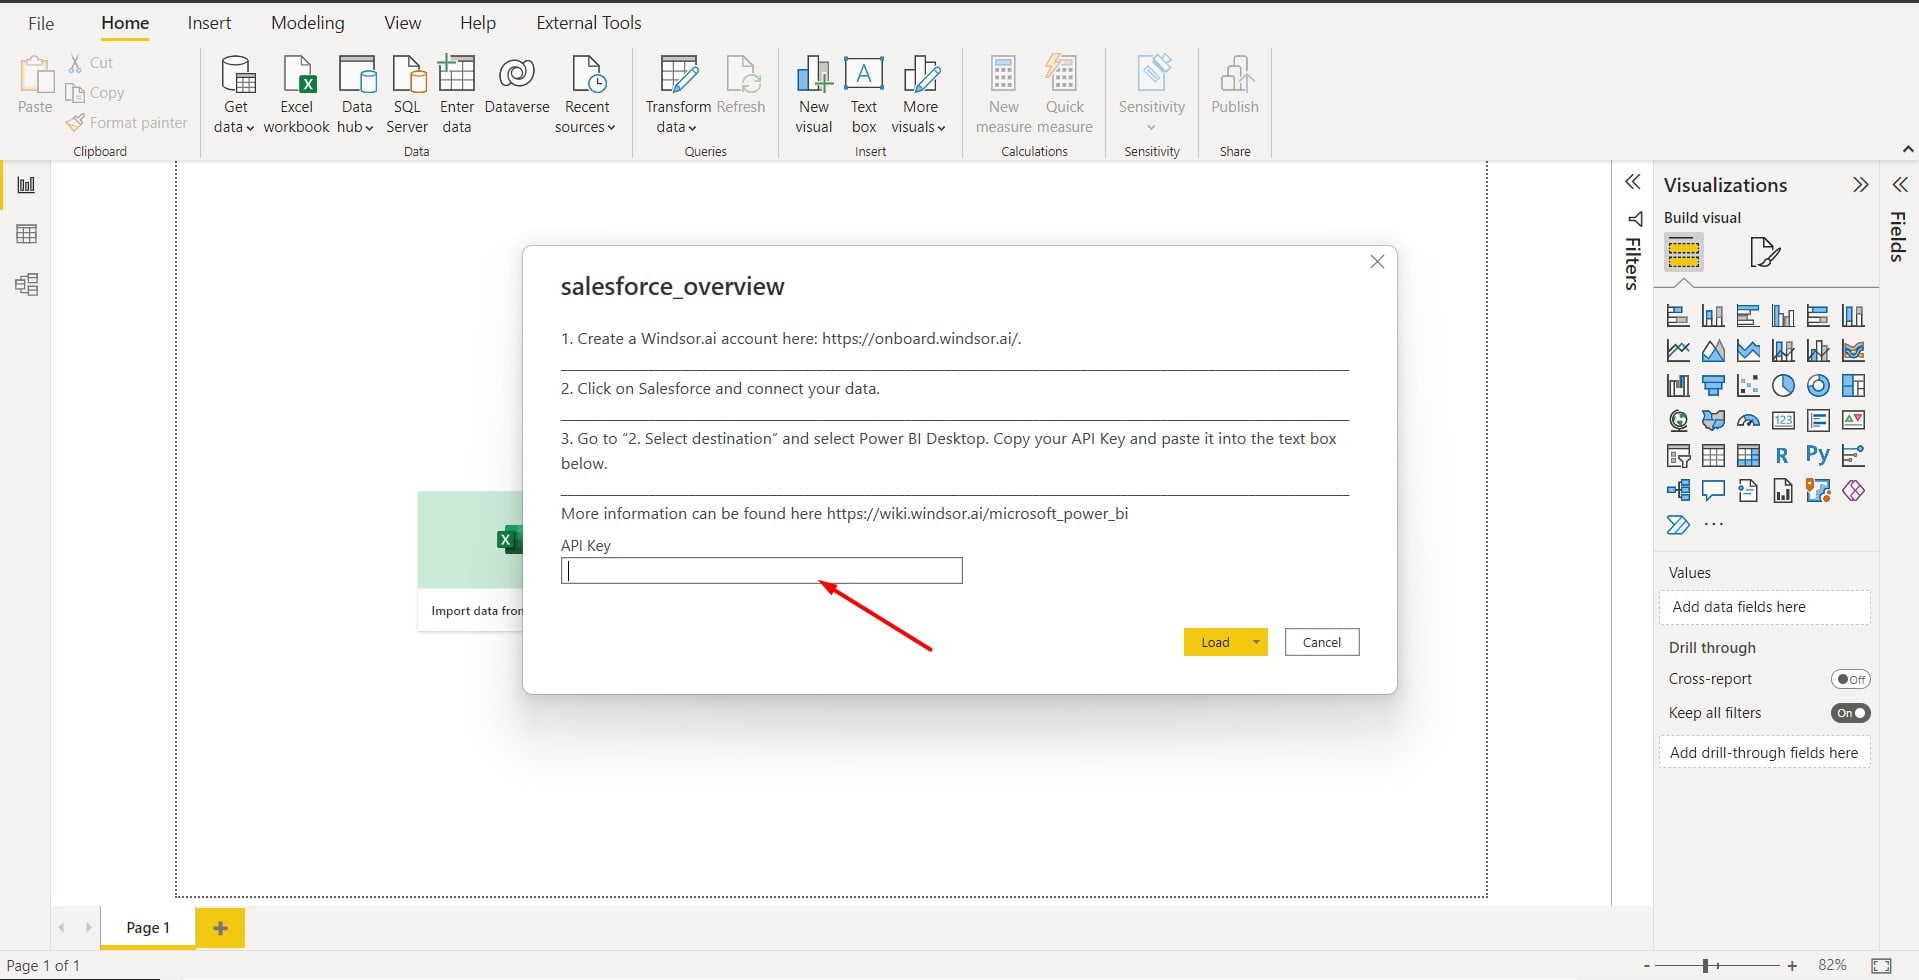Select the Gauge visual
The image size is (1919, 980).
1748,421
